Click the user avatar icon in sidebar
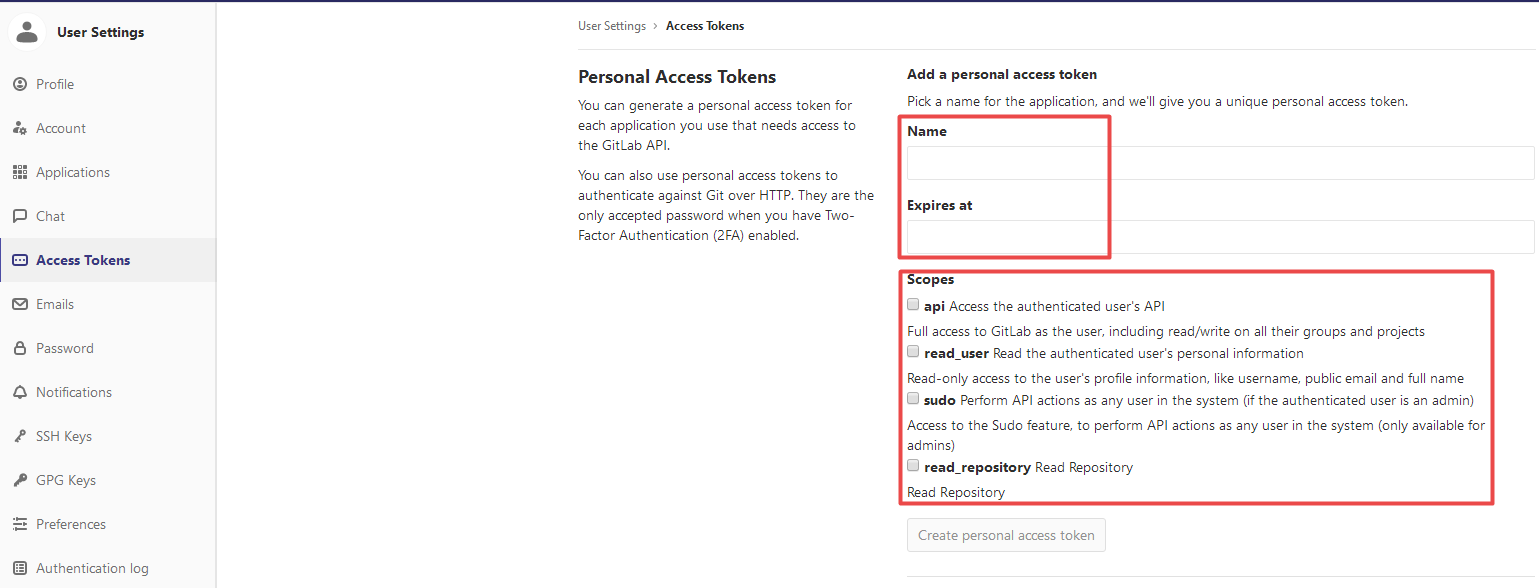The width and height of the screenshot is (1539, 588). [27, 32]
